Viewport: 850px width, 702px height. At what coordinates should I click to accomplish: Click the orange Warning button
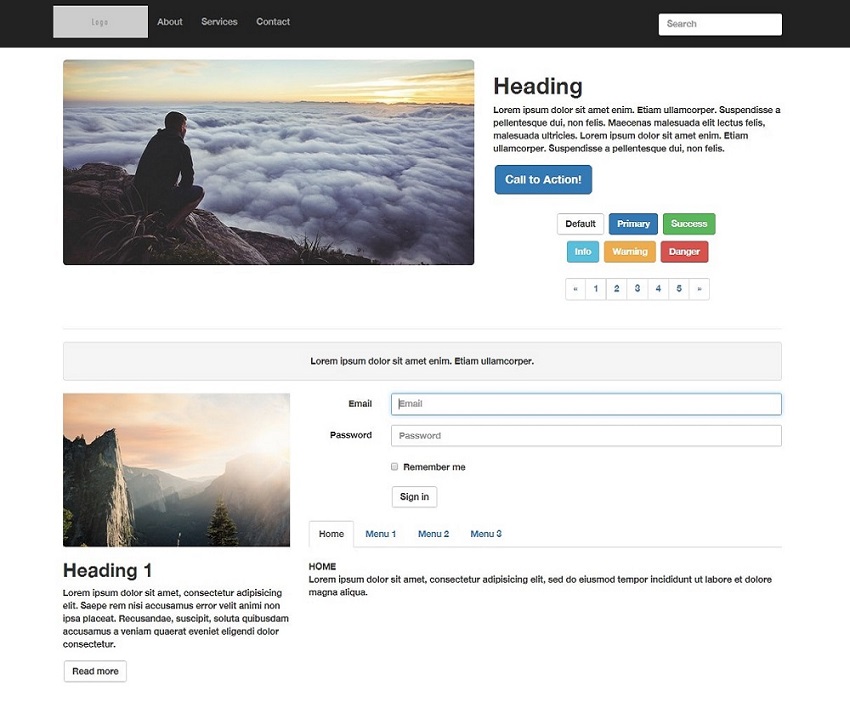pyautogui.click(x=630, y=252)
